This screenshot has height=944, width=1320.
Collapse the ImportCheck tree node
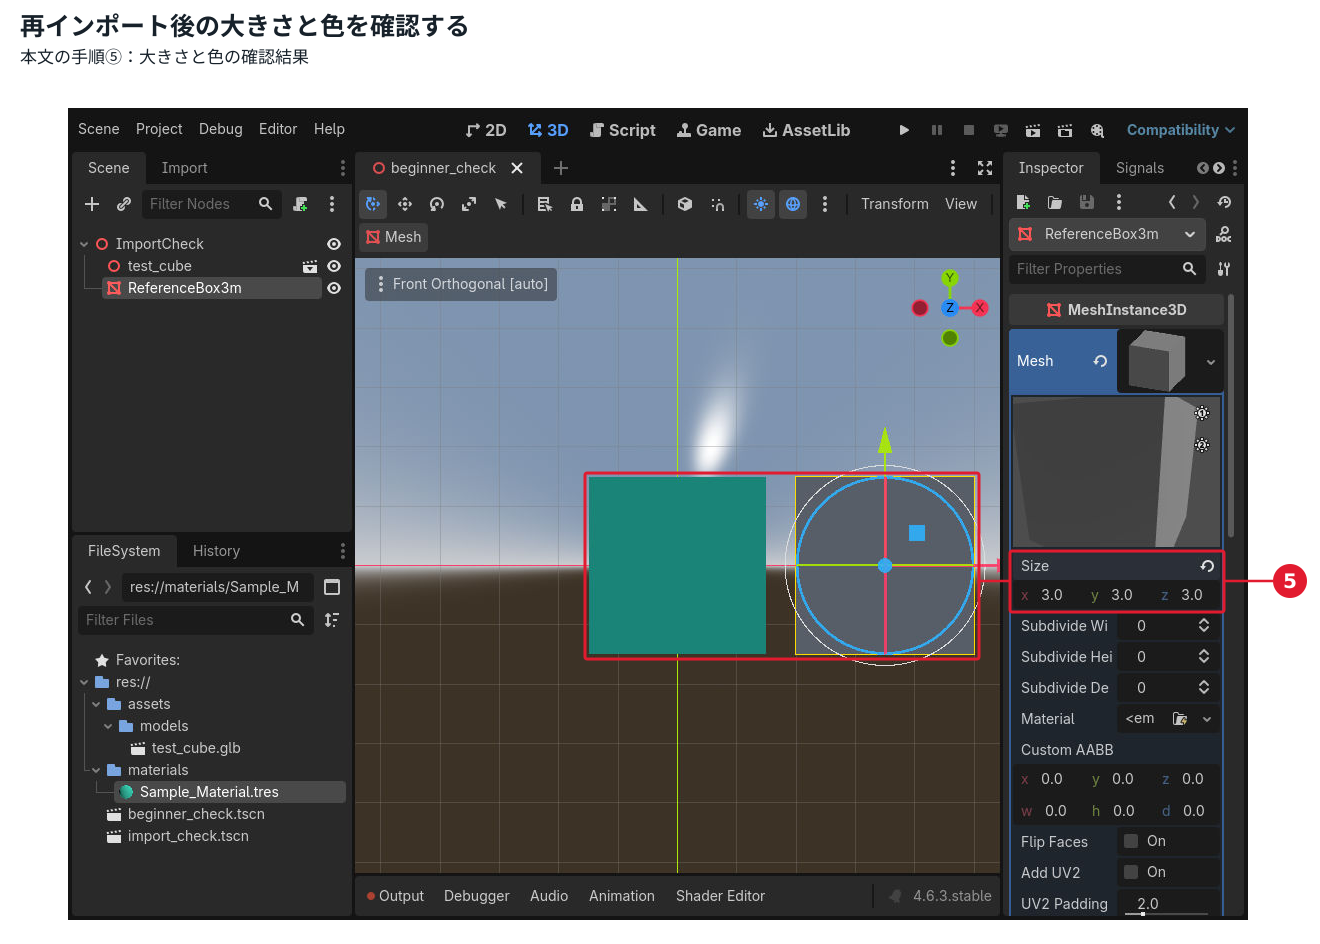click(x=84, y=244)
